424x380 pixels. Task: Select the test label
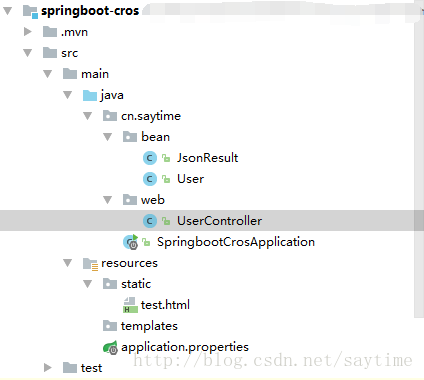pos(91,368)
